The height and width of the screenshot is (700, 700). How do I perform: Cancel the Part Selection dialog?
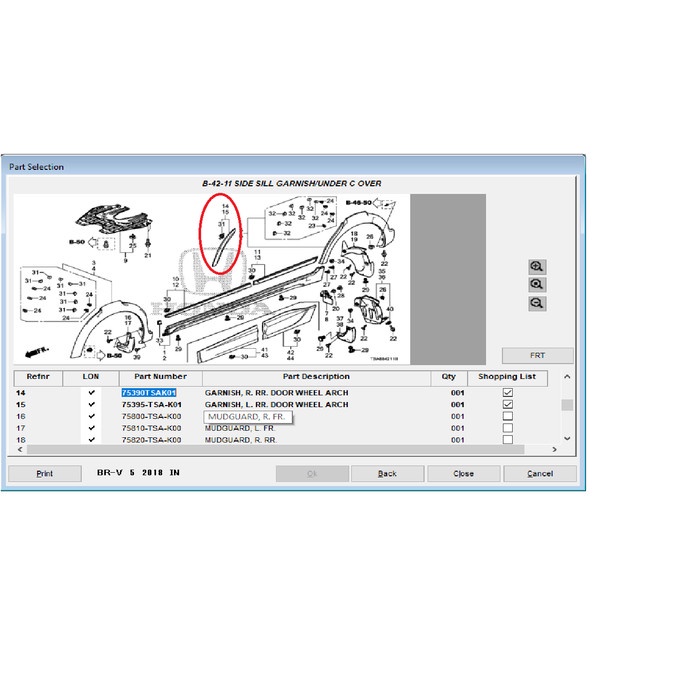coord(540,474)
